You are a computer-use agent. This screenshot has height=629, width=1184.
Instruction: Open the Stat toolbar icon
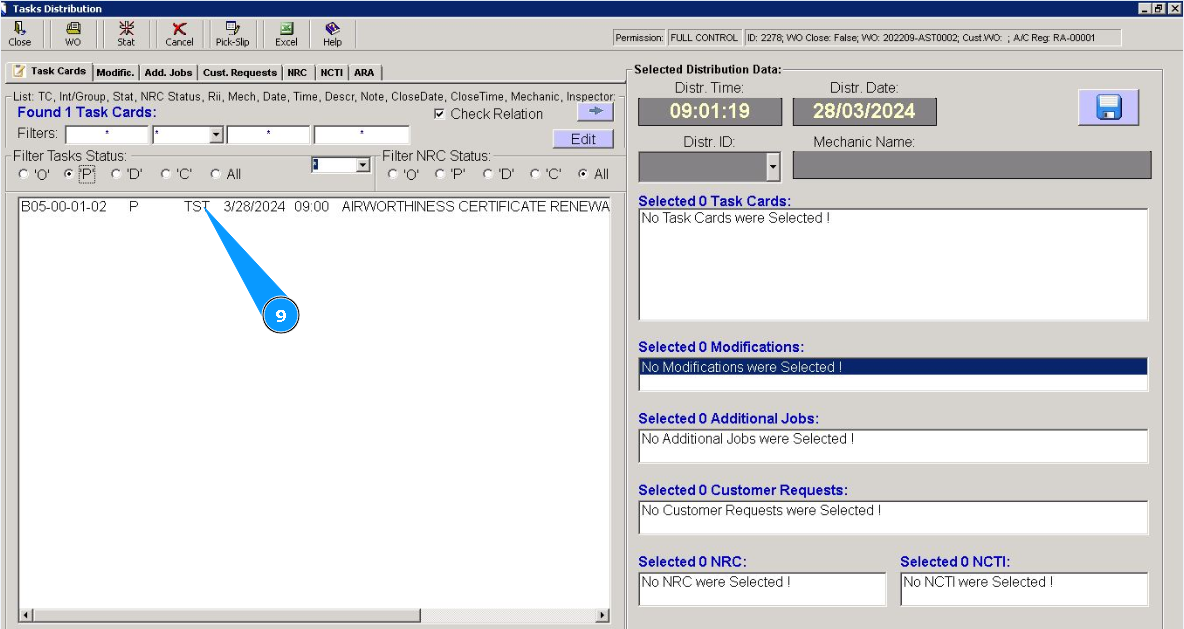click(126, 34)
